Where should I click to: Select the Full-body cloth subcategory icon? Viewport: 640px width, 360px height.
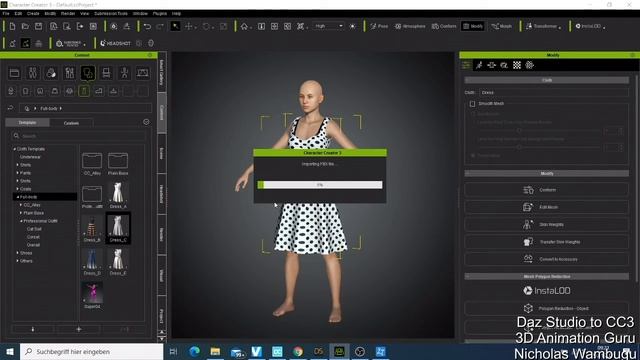[84, 91]
